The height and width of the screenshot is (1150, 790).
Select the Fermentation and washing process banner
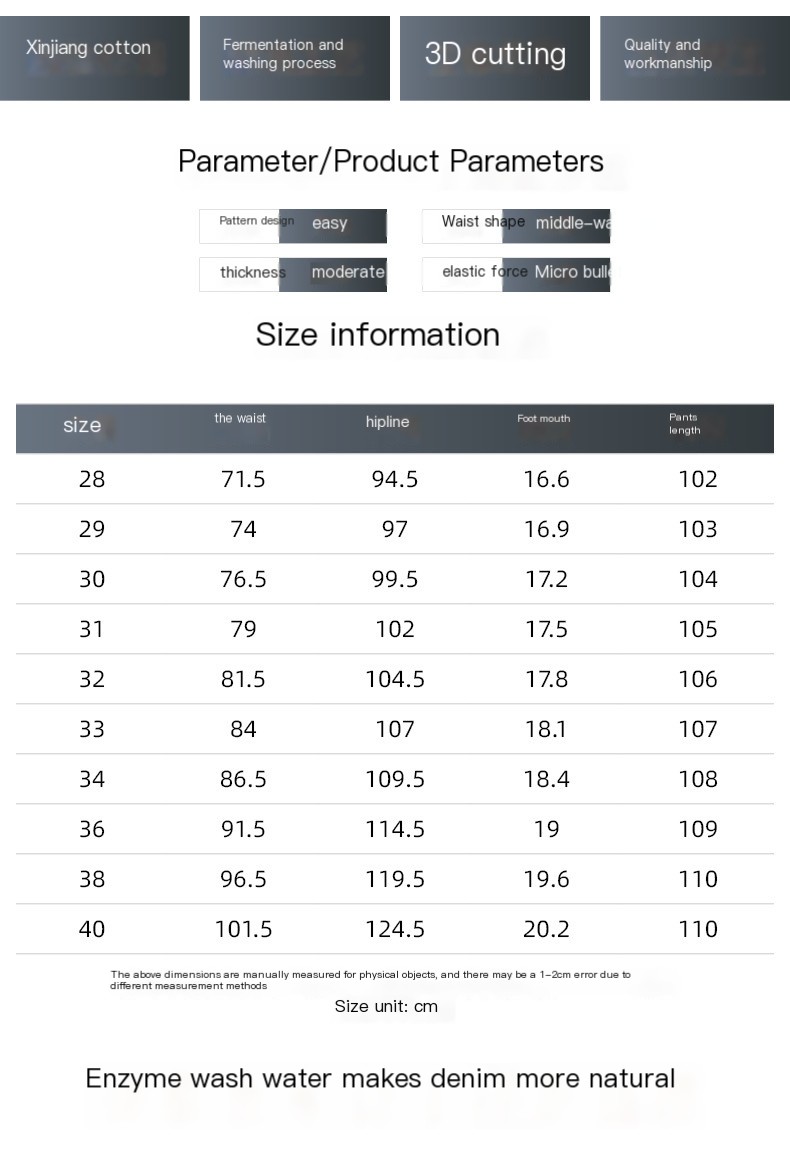click(x=294, y=57)
